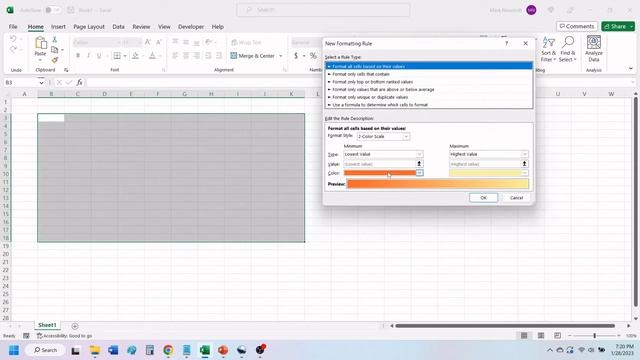Open the Sort & Filter menu
The image size is (640, 360).
click(x=549, y=49)
